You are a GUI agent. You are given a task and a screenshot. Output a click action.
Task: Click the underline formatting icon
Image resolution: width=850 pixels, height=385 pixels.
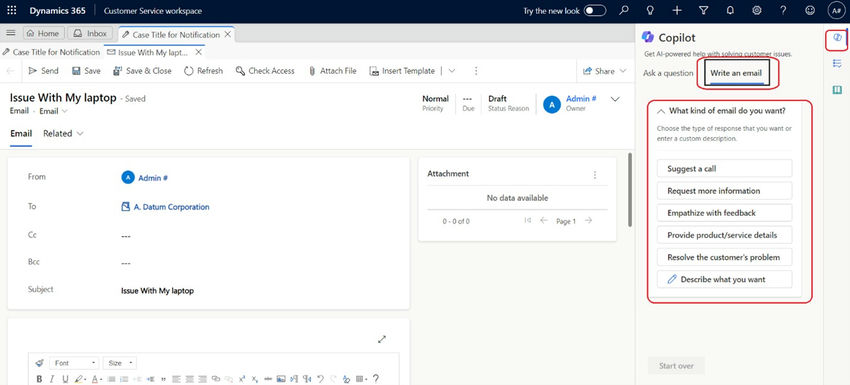[x=65, y=379]
